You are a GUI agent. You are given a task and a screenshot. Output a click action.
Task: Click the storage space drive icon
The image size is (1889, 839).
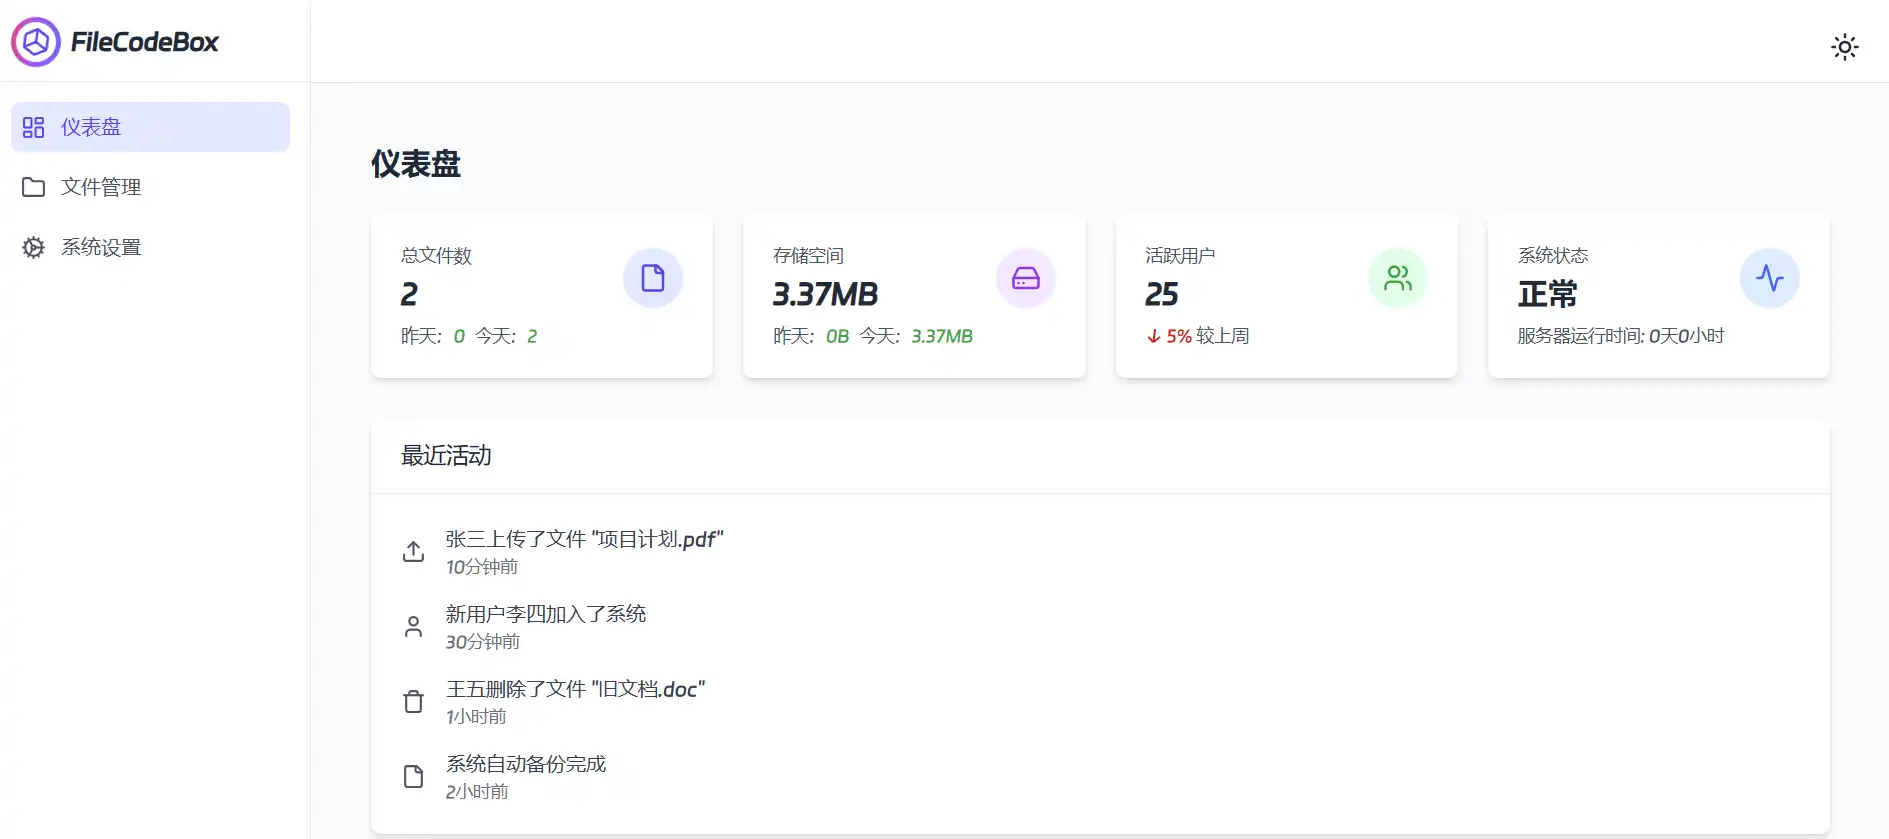pos(1025,278)
